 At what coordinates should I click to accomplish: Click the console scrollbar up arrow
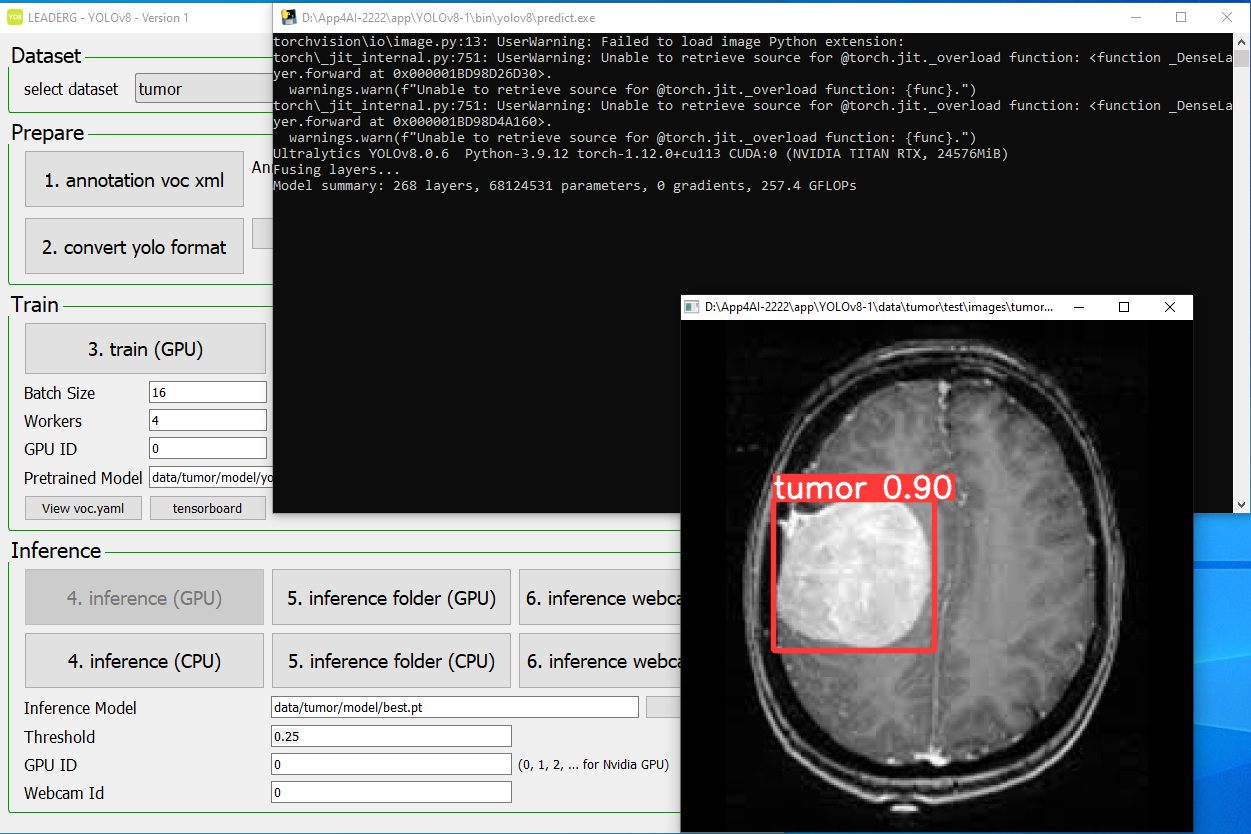tap(1241, 41)
